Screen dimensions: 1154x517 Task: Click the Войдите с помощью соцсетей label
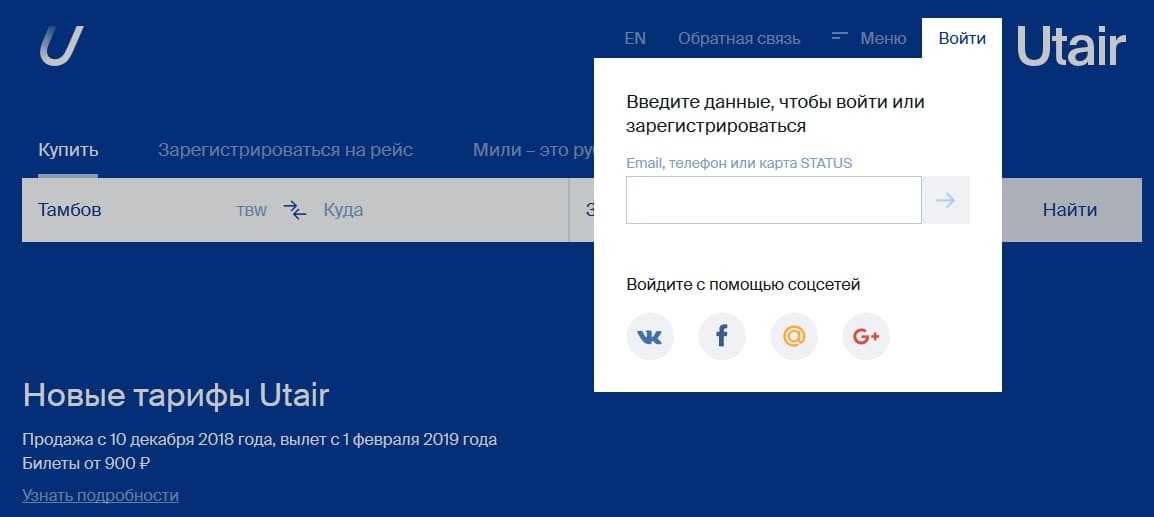(743, 284)
